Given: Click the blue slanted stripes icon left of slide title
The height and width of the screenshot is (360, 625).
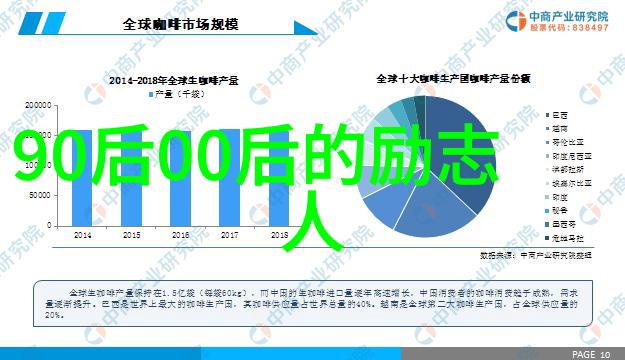Looking at the screenshot, I should [x=42, y=23].
